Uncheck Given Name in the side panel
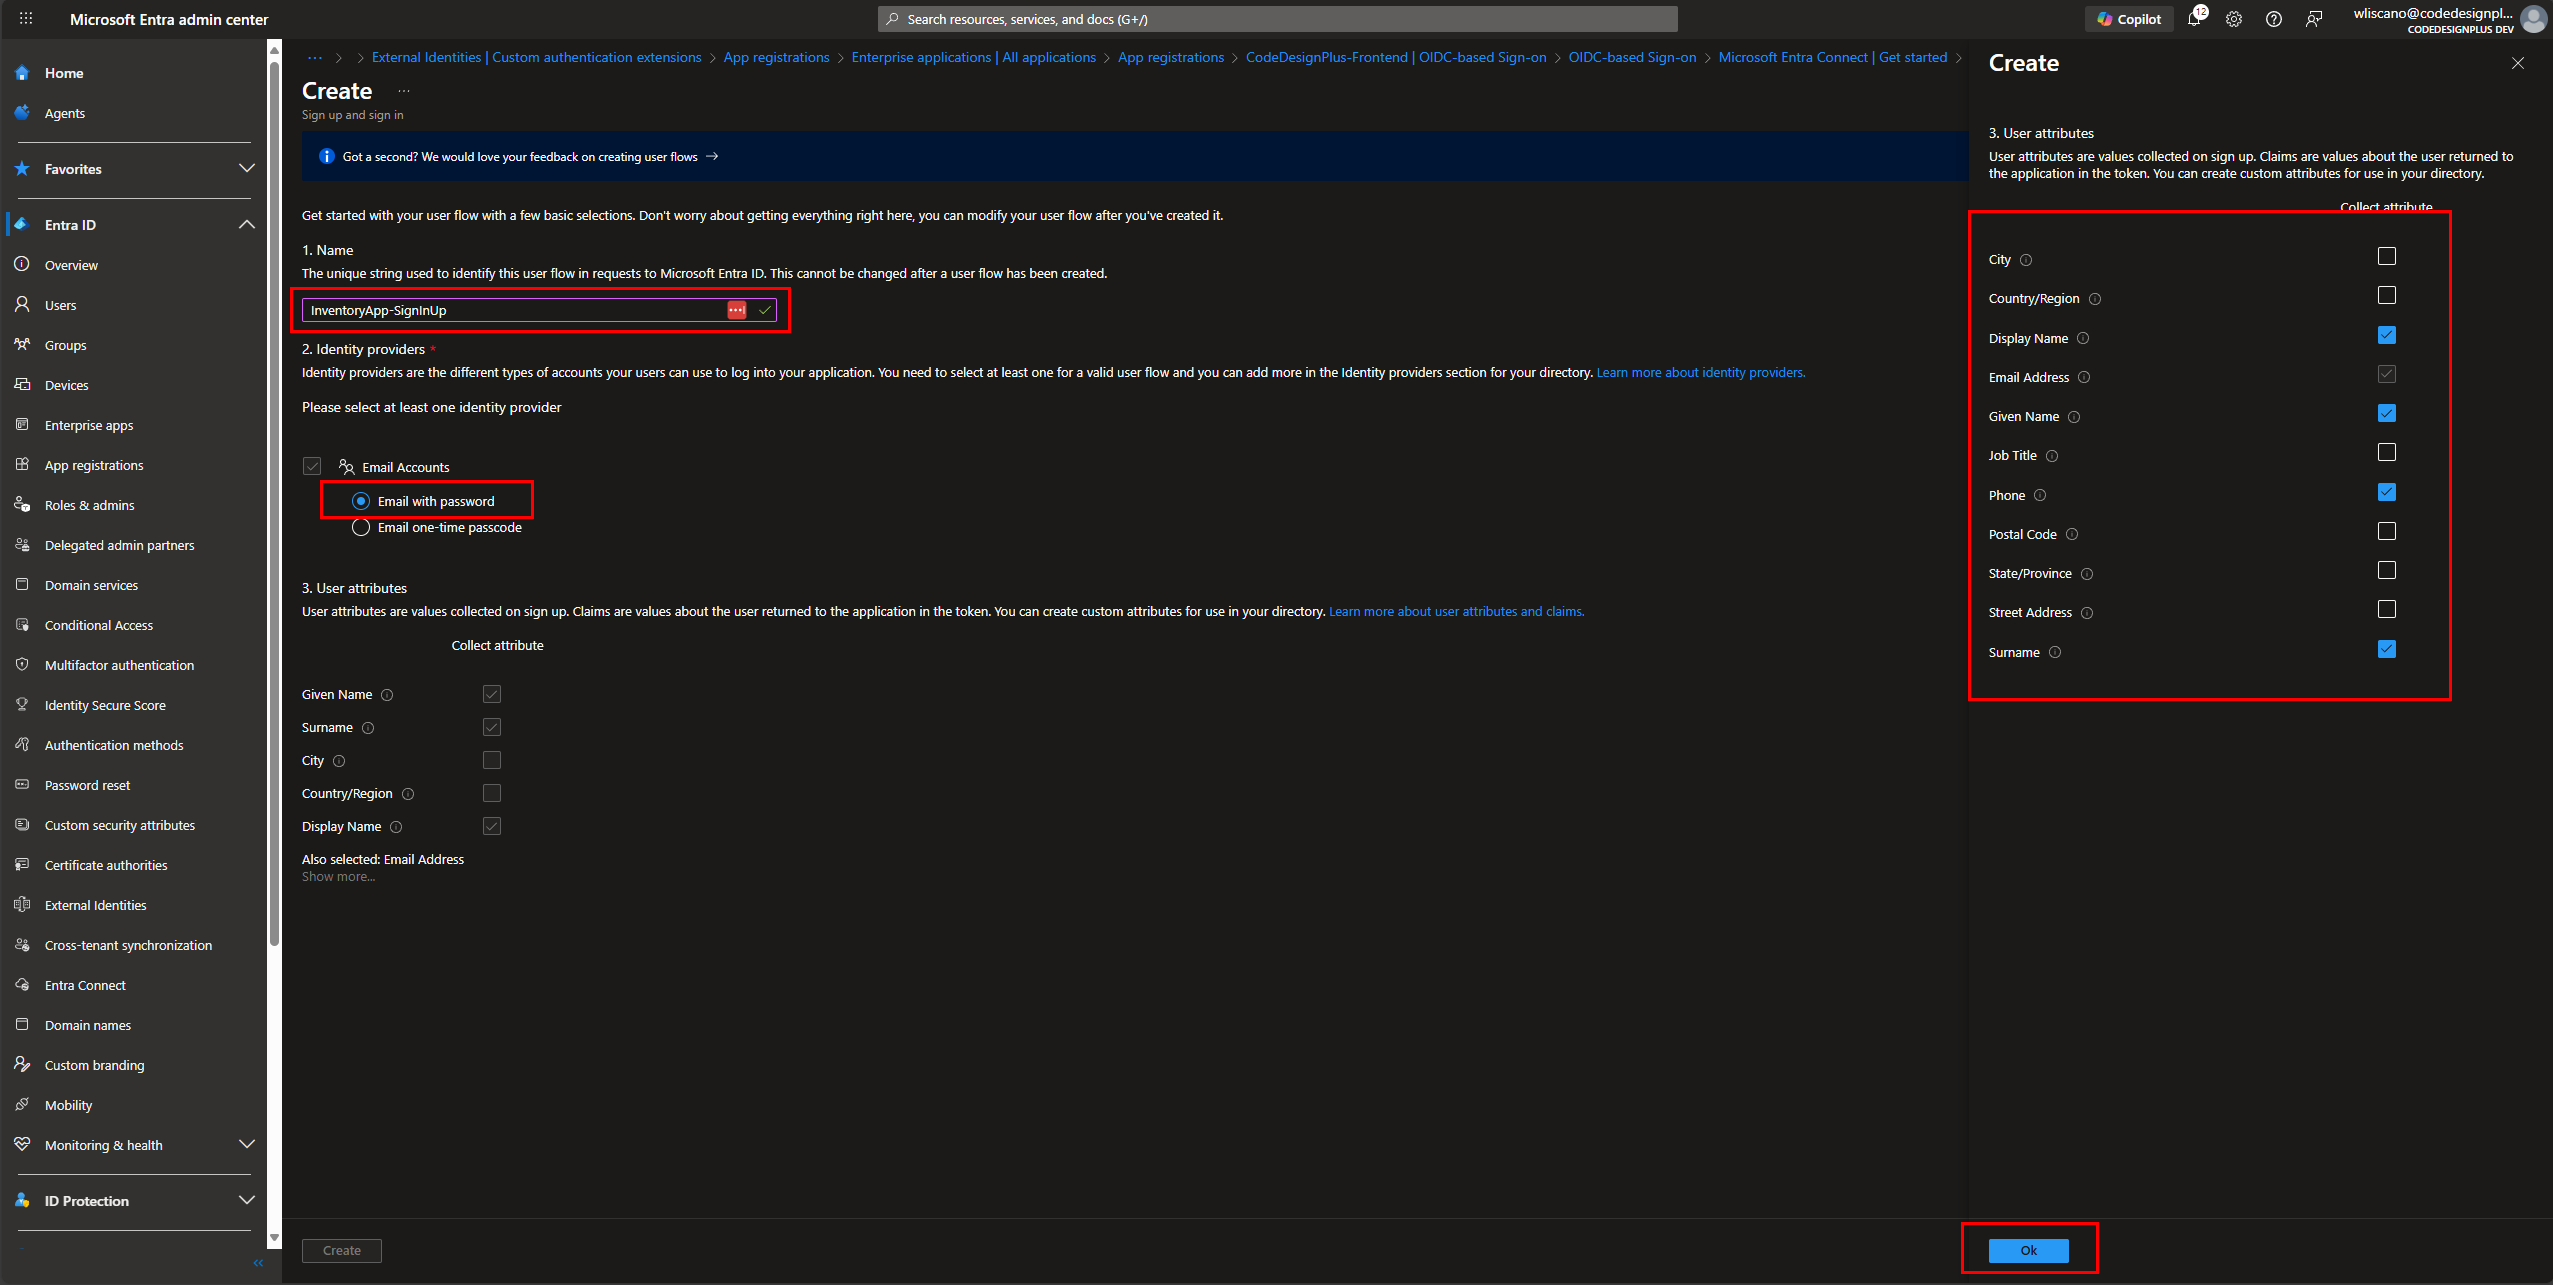Screen dimensions: 2553x1285 coord(2387,413)
